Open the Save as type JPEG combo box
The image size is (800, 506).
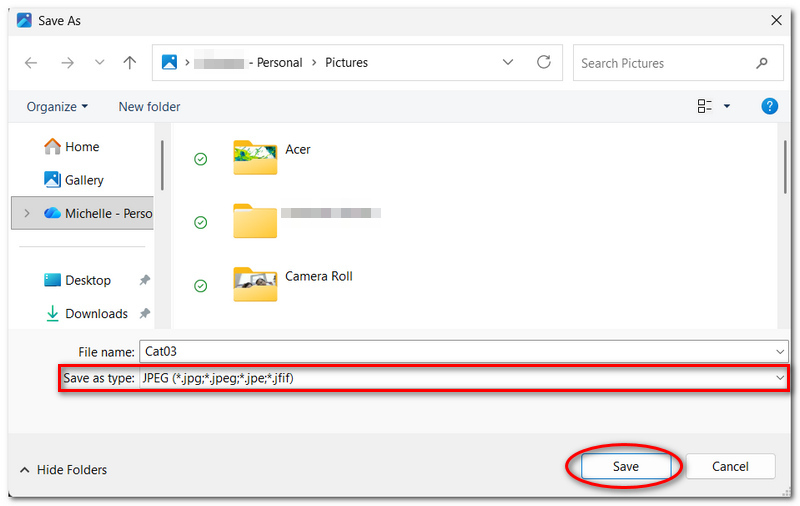click(x=463, y=378)
